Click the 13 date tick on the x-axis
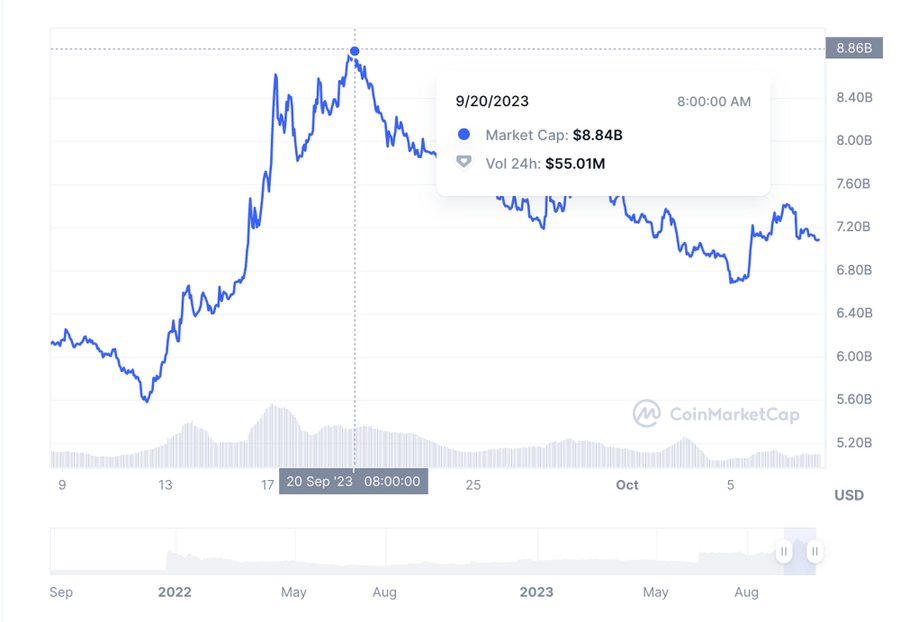This screenshot has width=900, height=622. (x=165, y=485)
